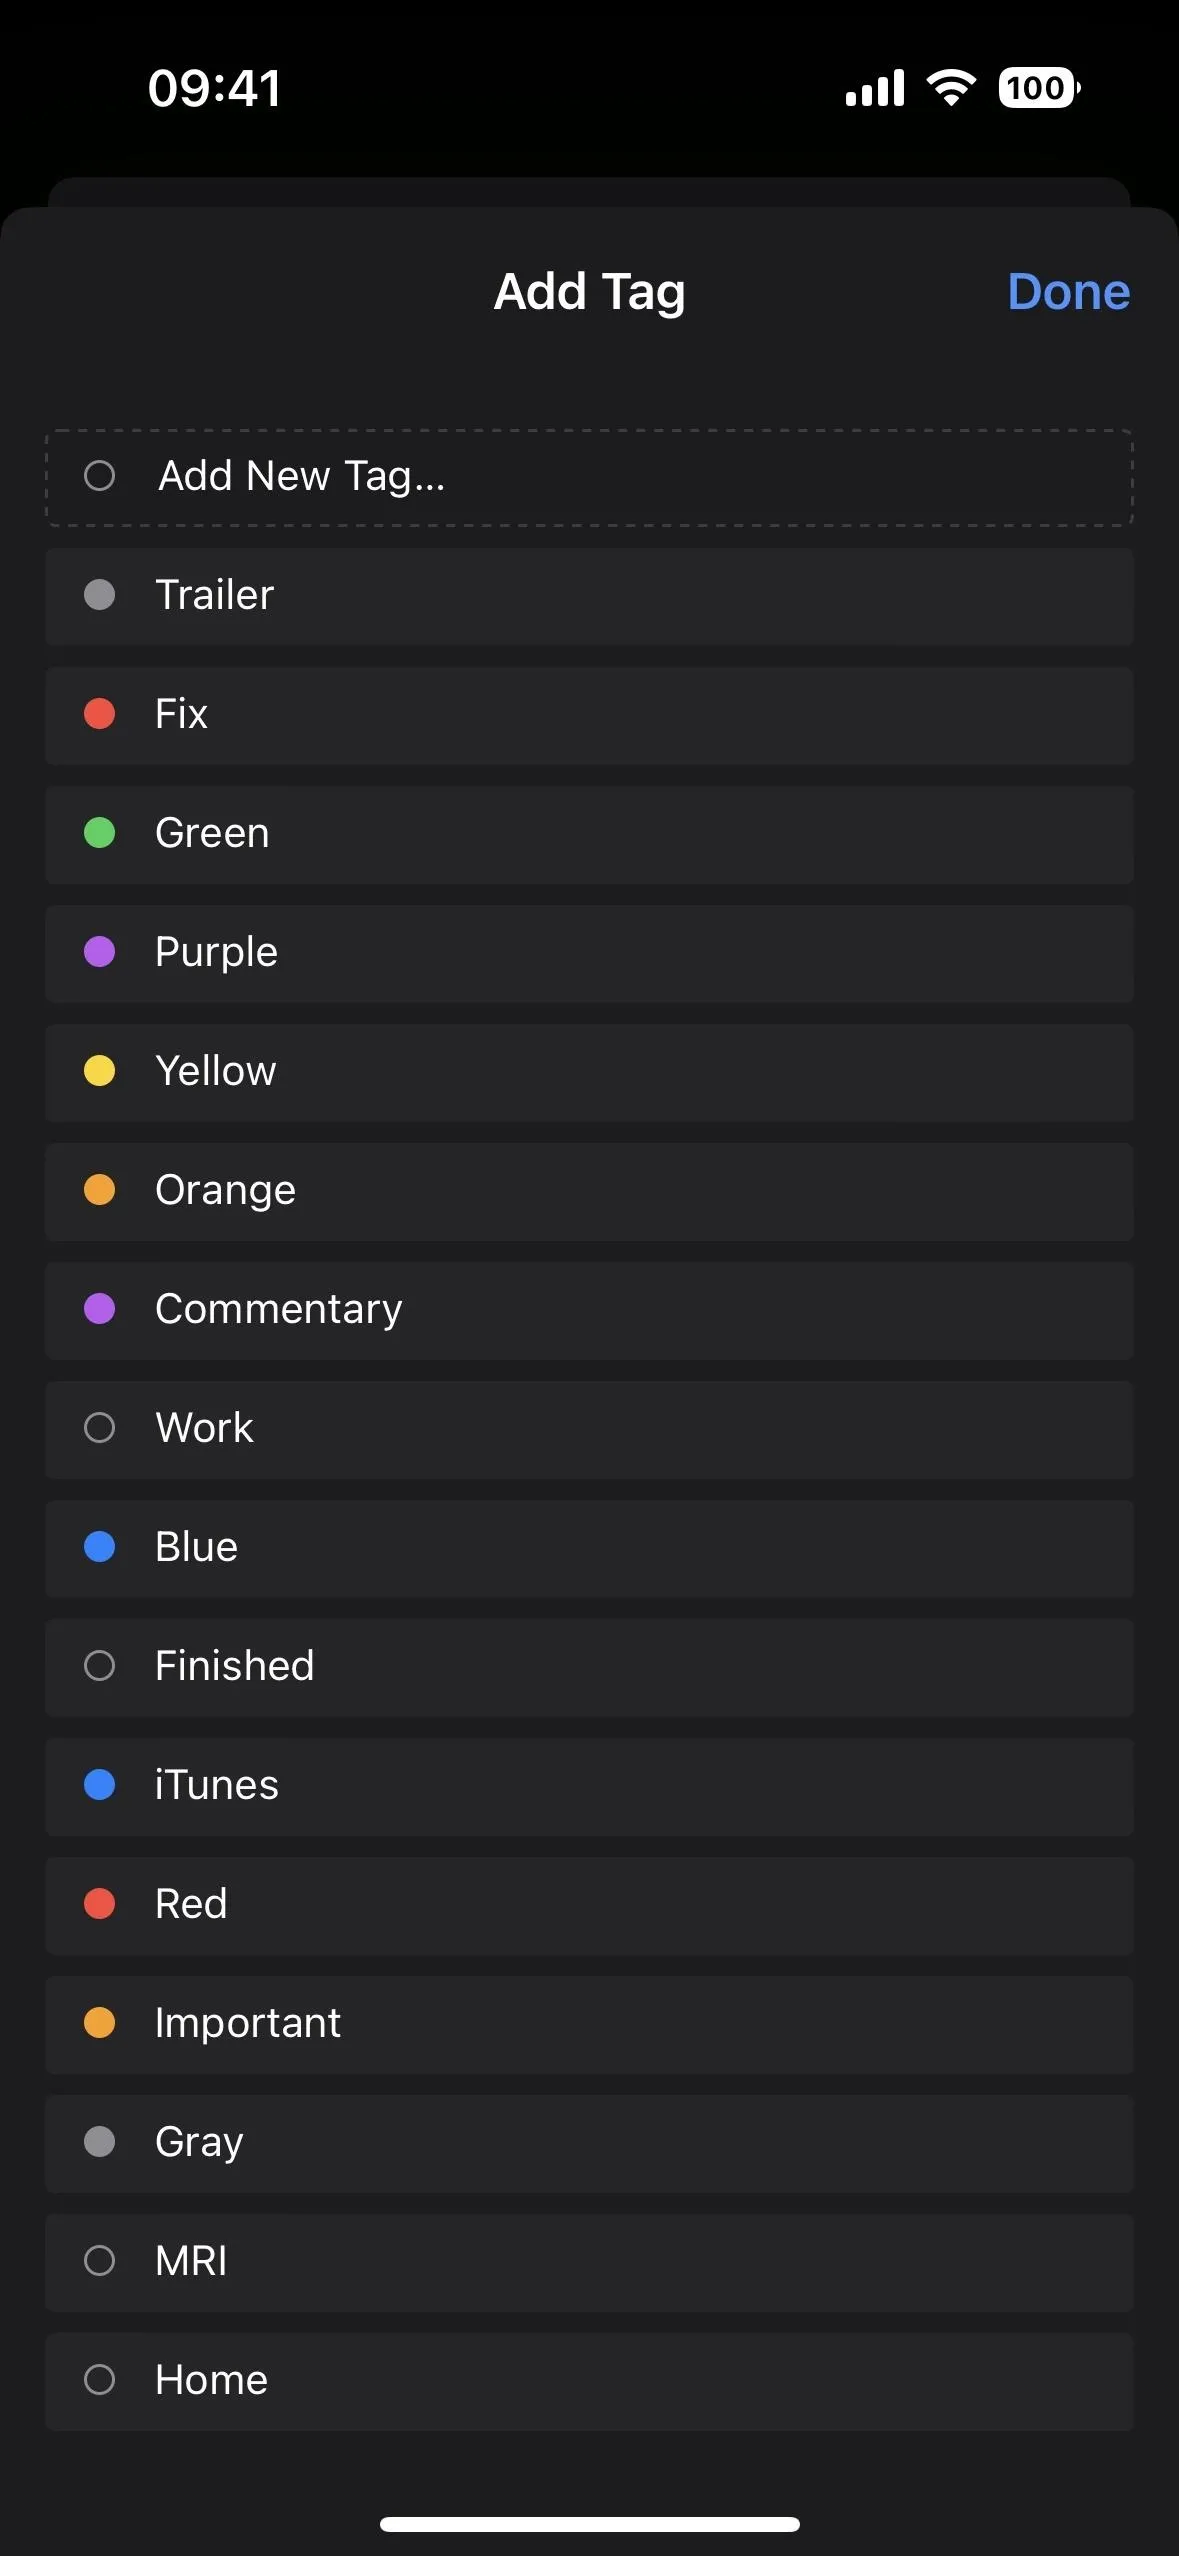Tap the orange dot beside Important
1179x2556 pixels.
99,2023
